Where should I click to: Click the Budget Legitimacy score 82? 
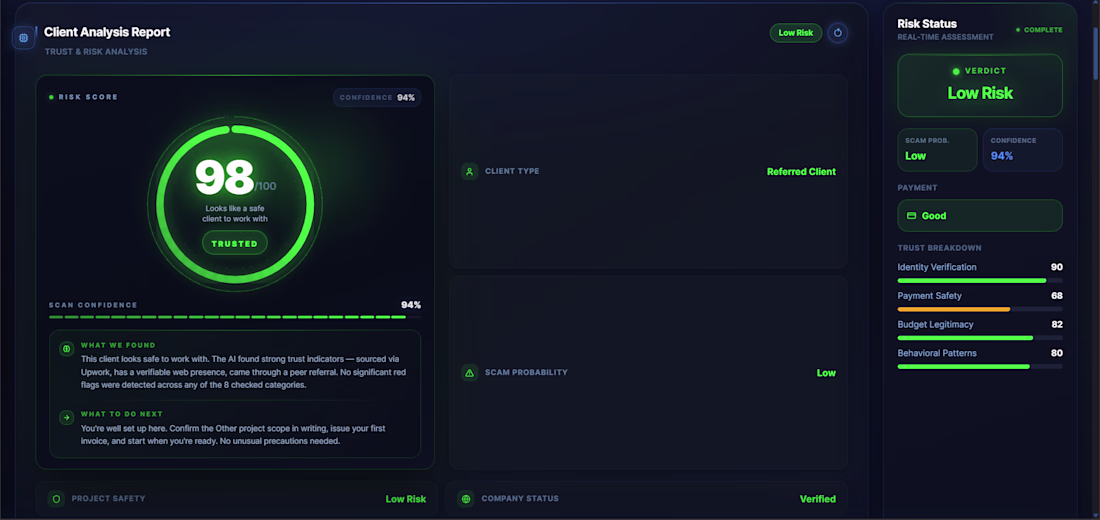tap(1057, 325)
